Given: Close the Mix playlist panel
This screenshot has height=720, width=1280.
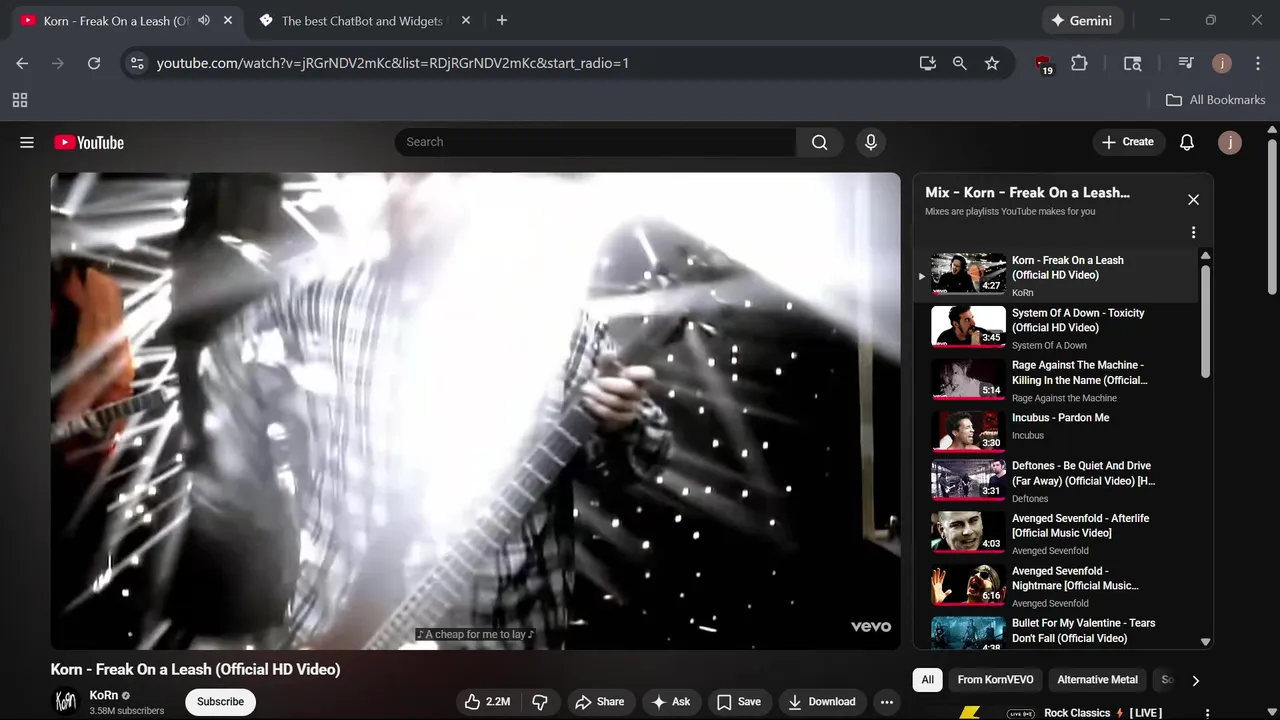Looking at the screenshot, I should [1193, 200].
